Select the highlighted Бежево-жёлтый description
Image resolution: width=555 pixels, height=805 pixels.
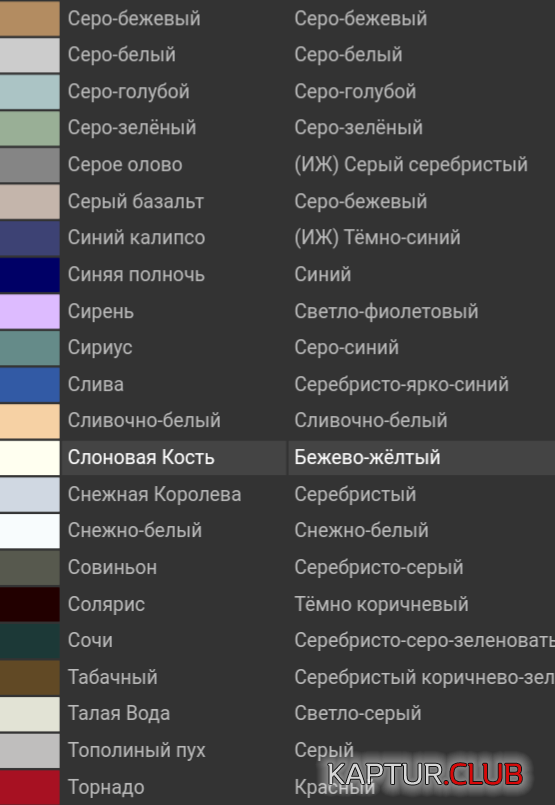point(367,457)
